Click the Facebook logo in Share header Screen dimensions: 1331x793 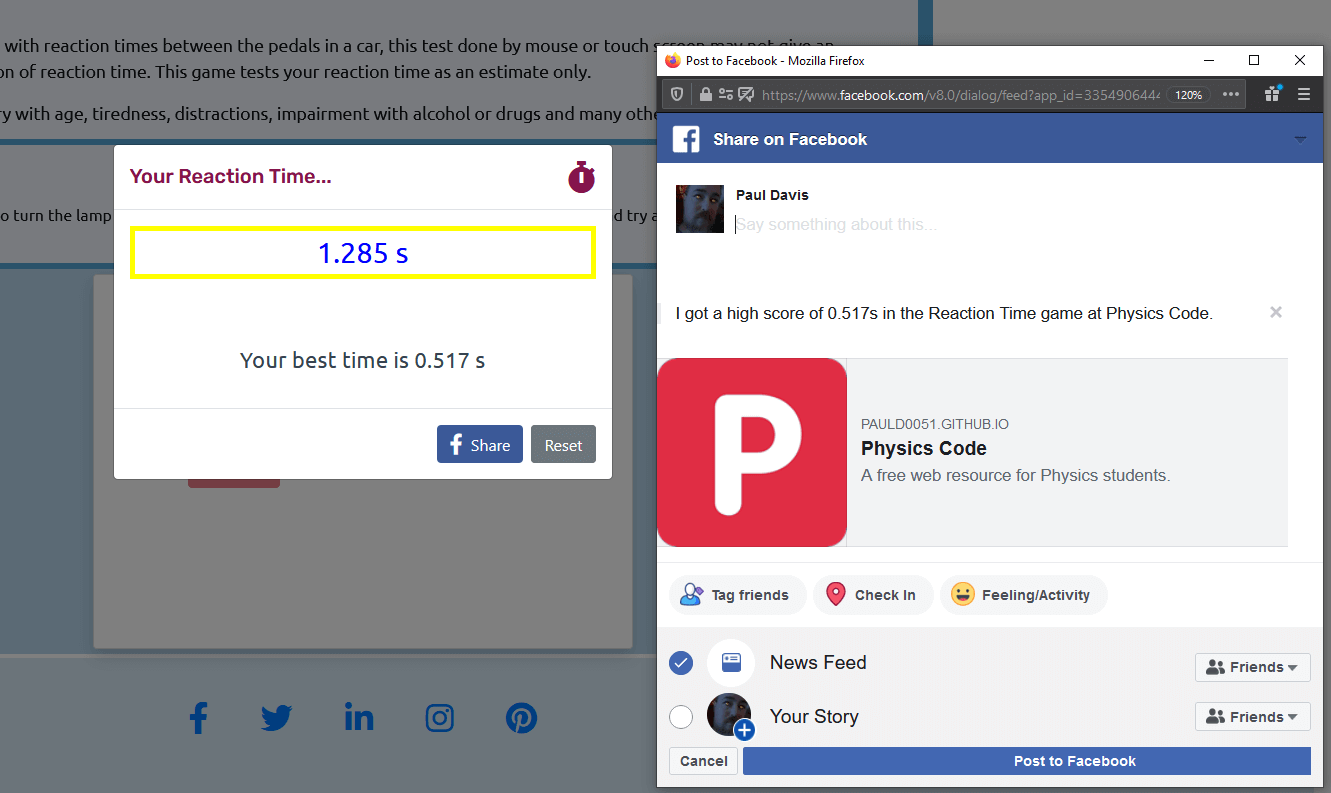(686, 139)
